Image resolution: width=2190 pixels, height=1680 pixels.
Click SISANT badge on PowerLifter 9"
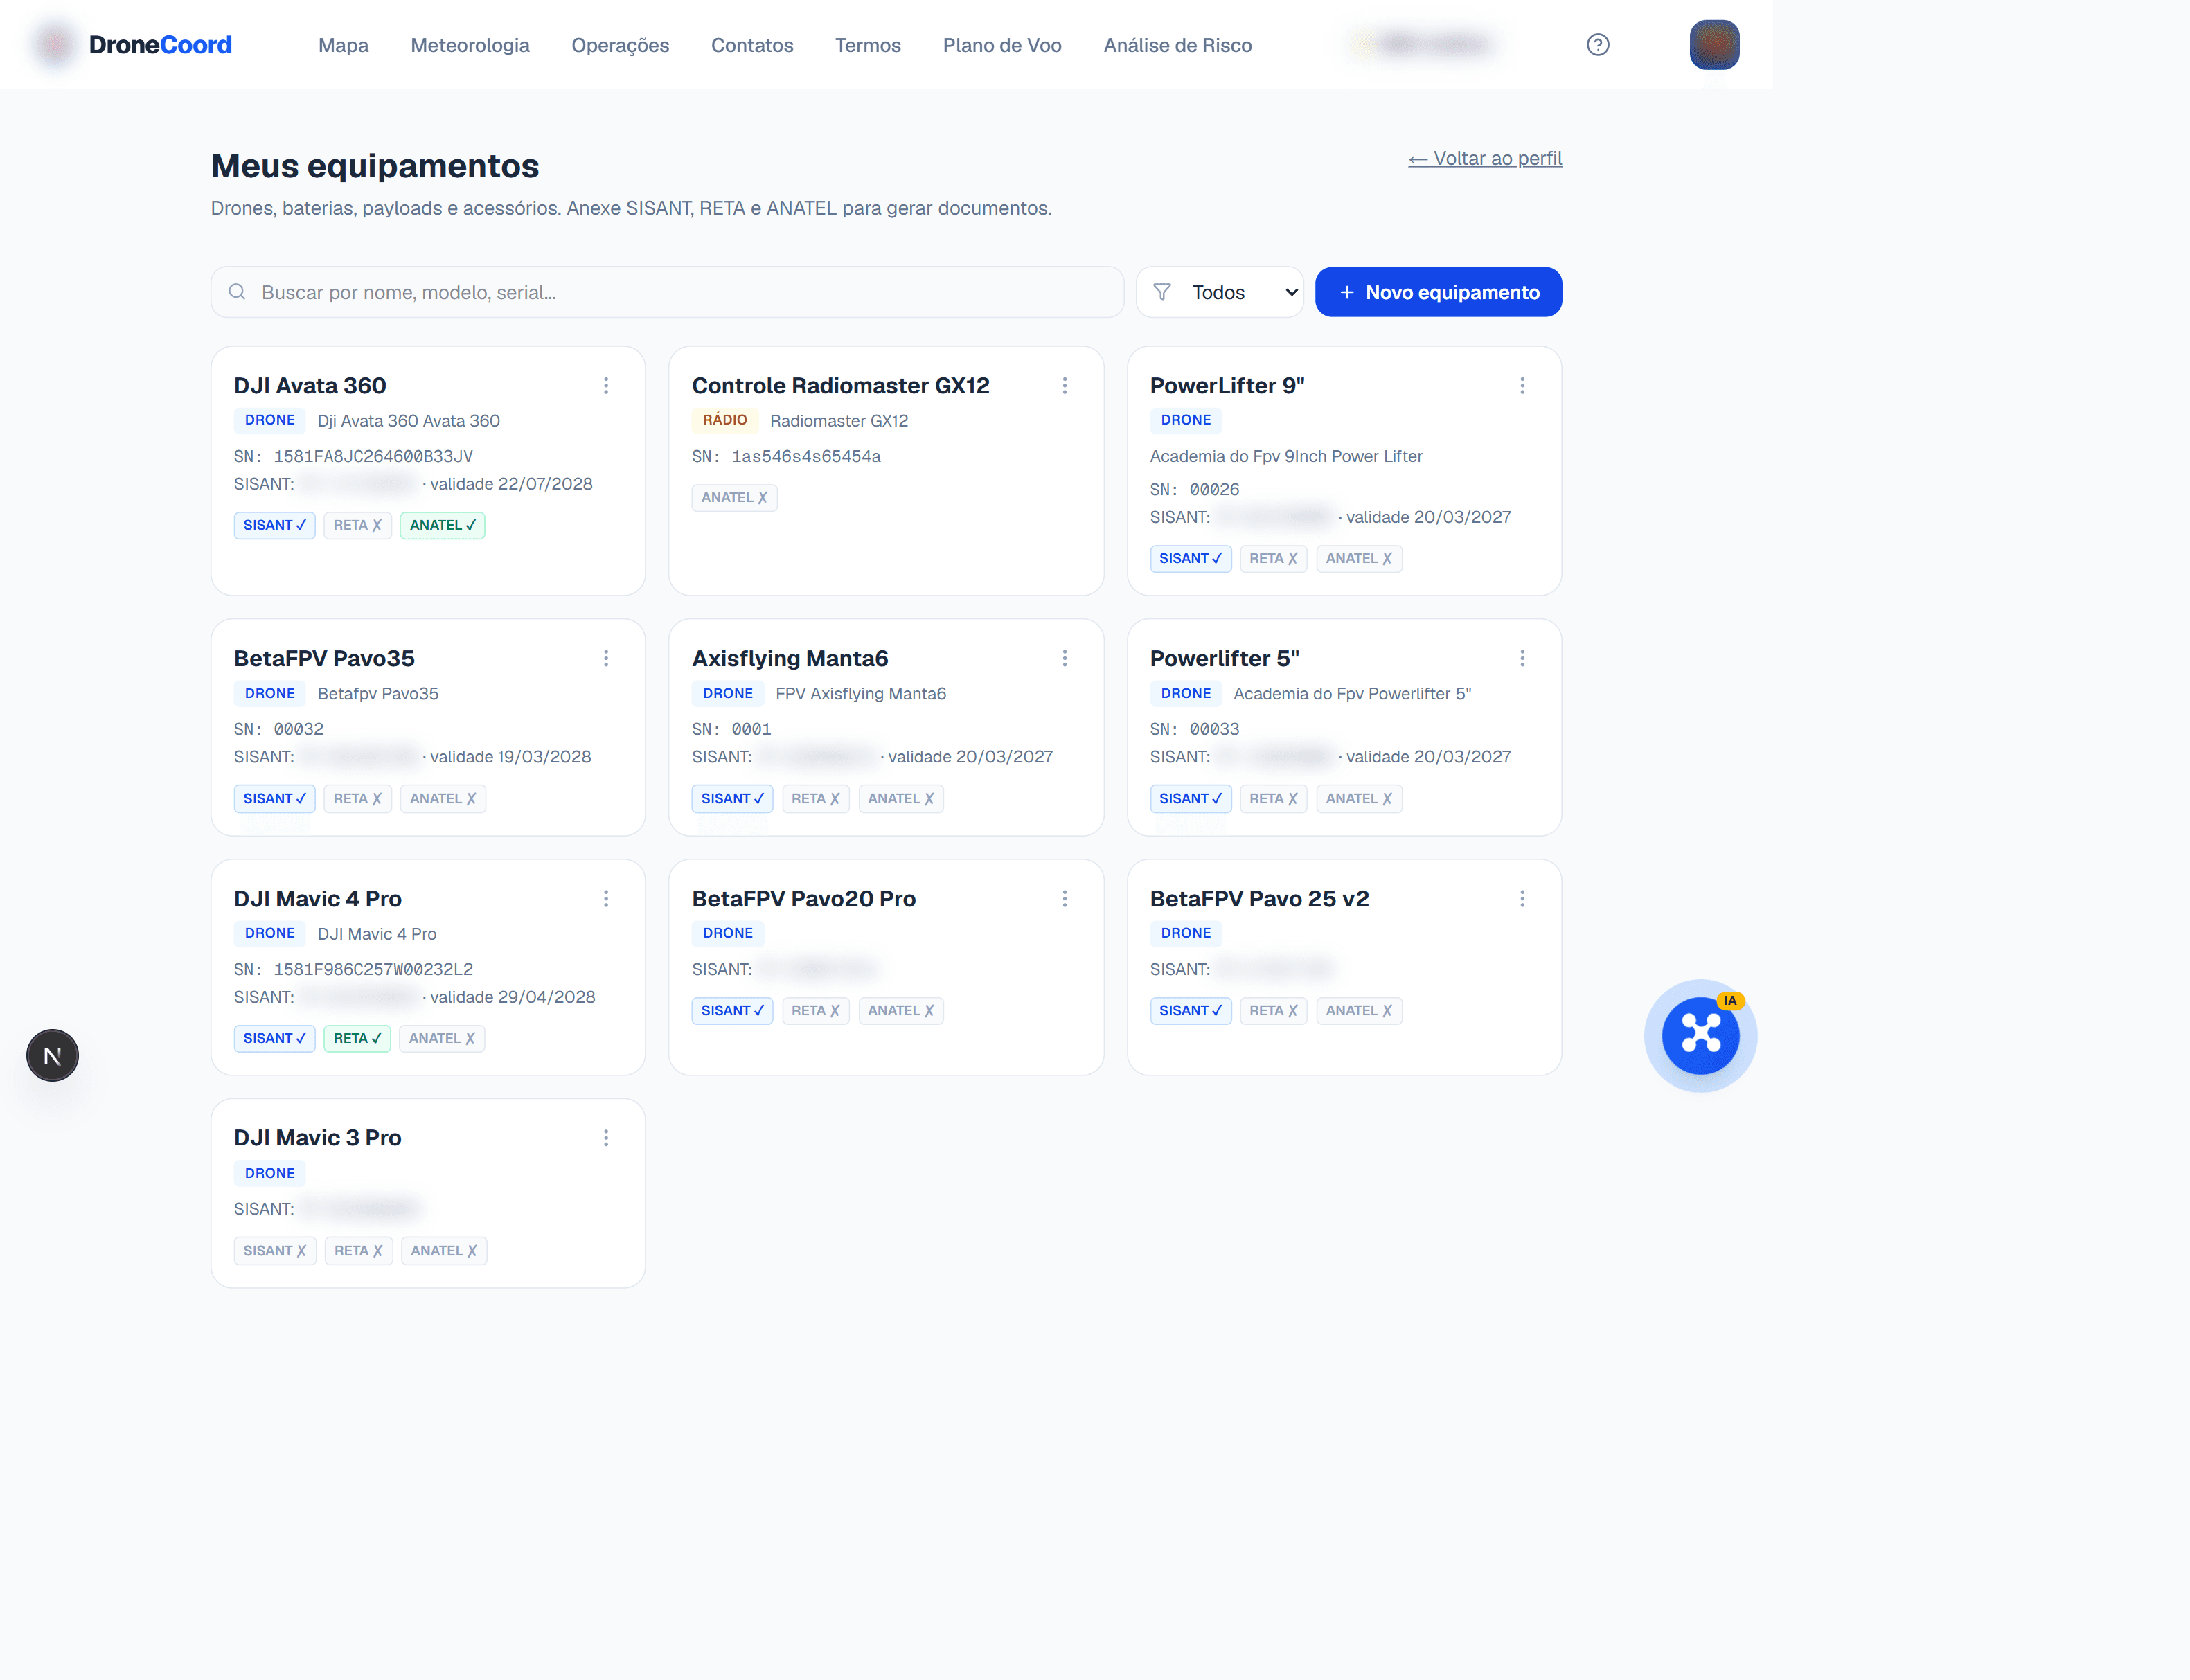1190,559
